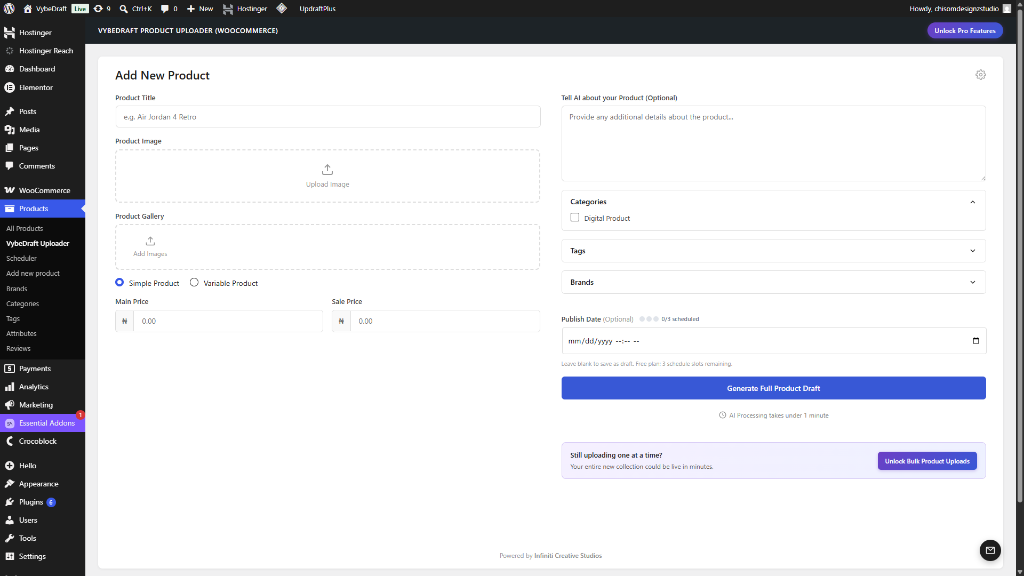Viewport: 1024px width, 576px height.
Task: Open Add new product submenu link
Action: (x=33, y=274)
